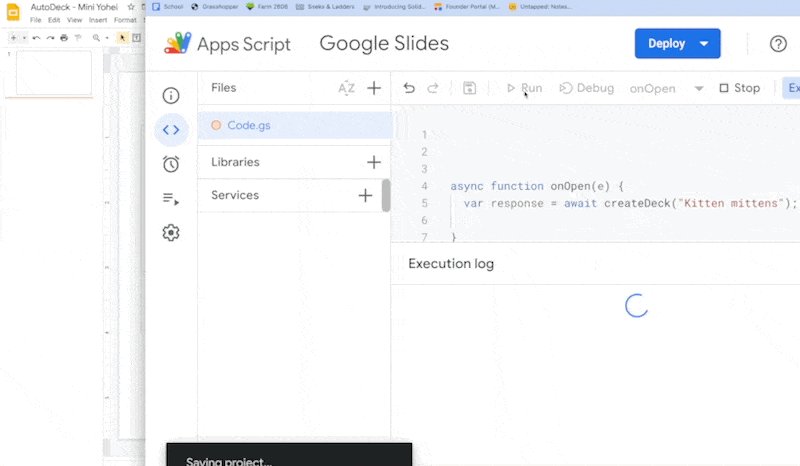
Task: Choose the Slides text box tool
Action: (x=136, y=37)
